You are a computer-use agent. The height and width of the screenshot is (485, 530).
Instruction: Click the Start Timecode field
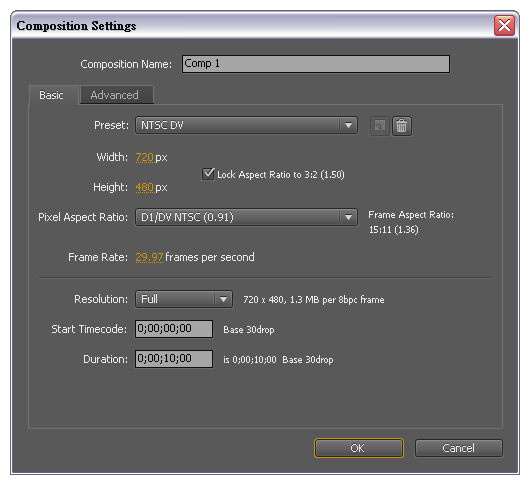click(174, 329)
